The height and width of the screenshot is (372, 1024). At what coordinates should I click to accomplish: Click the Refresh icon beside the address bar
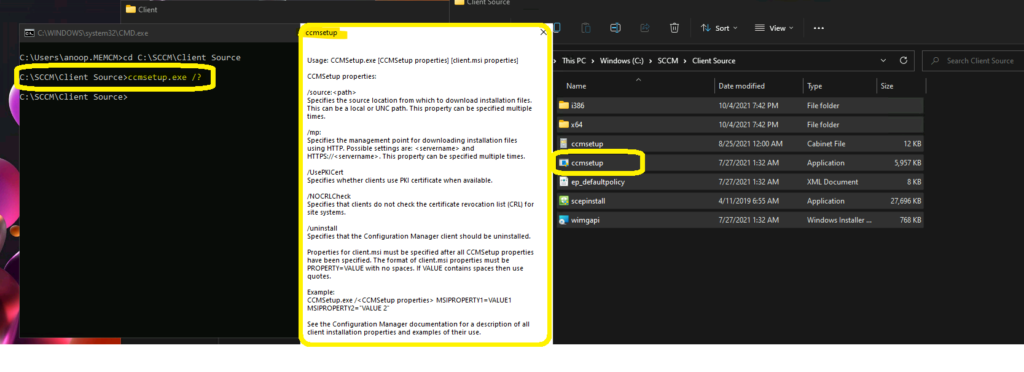point(904,61)
